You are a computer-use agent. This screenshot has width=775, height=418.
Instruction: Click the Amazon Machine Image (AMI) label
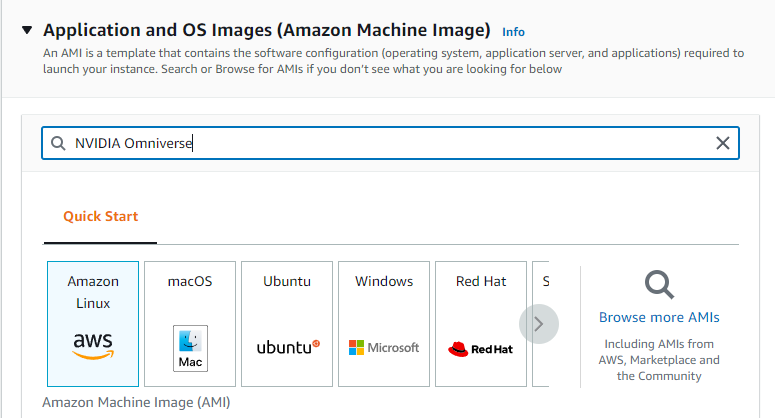click(x=136, y=403)
